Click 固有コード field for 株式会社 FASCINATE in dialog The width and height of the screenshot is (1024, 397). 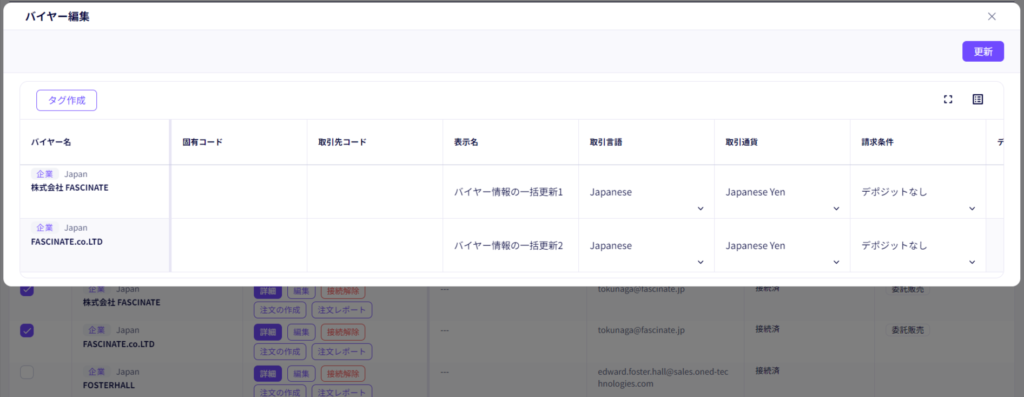tap(239, 192)
